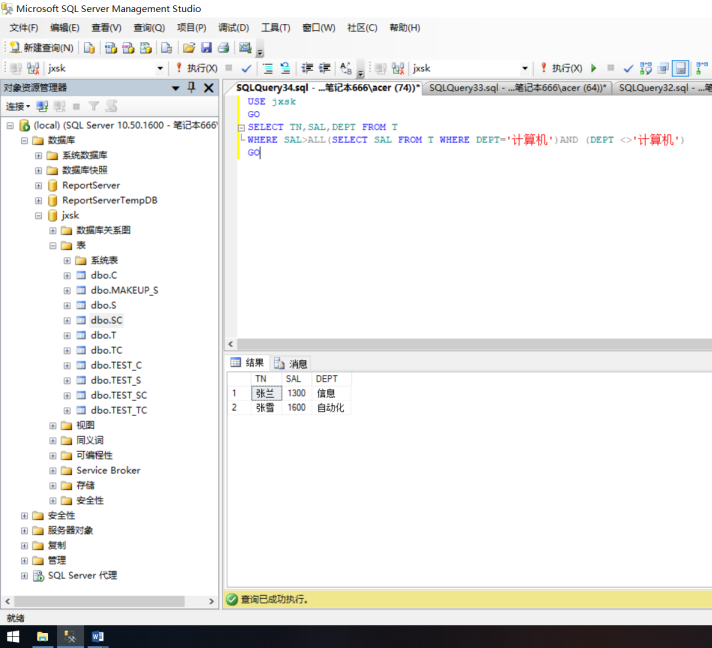Open the 文件(F) menu
Viewport: 712px width, 648px height.
[24, 28]
